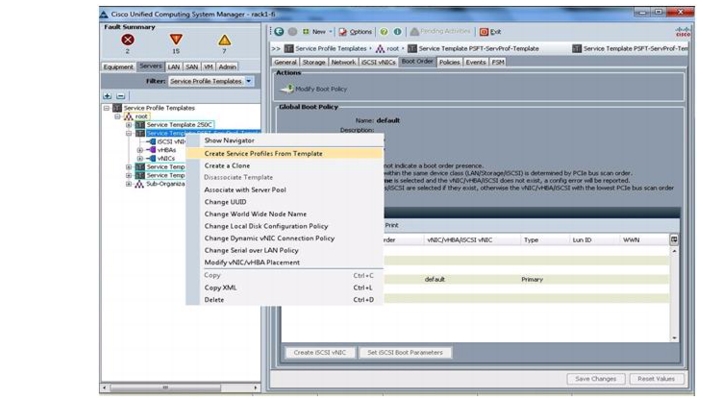703x412 pixels.
Task: Click the Save Changes button
Action: [595, 379]
